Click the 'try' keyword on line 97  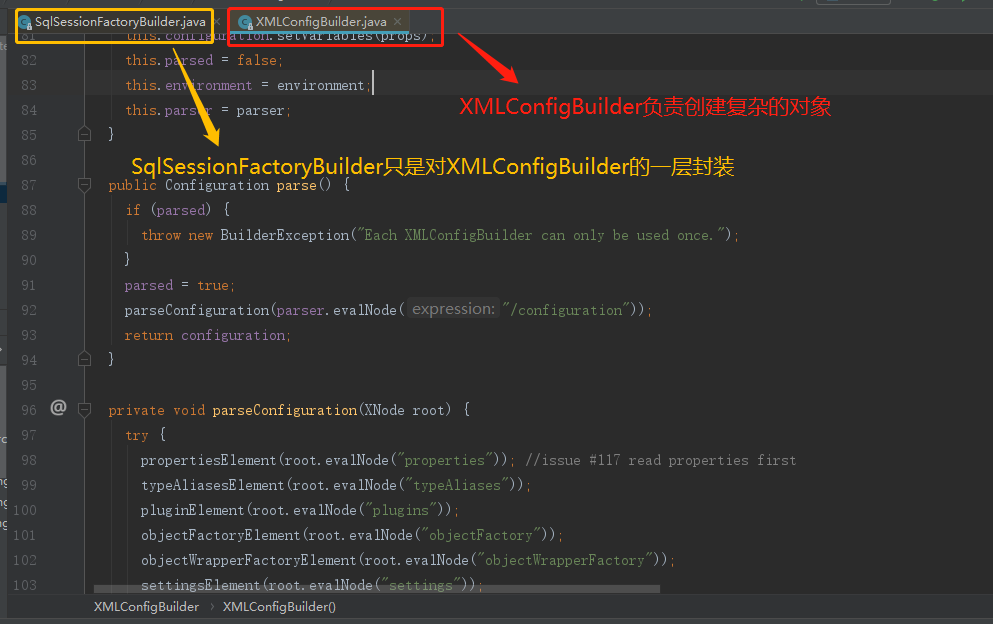(137, 435)
